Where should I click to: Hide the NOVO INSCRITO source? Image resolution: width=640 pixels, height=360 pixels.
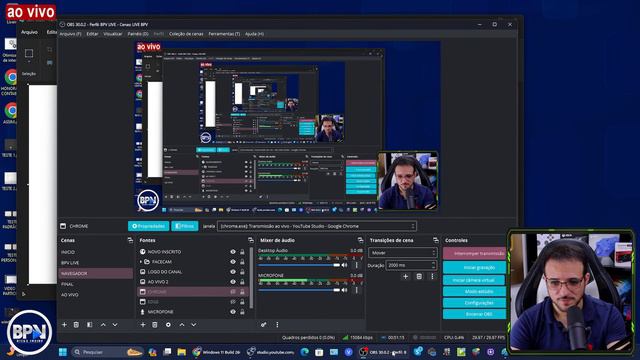pos(233,252)
